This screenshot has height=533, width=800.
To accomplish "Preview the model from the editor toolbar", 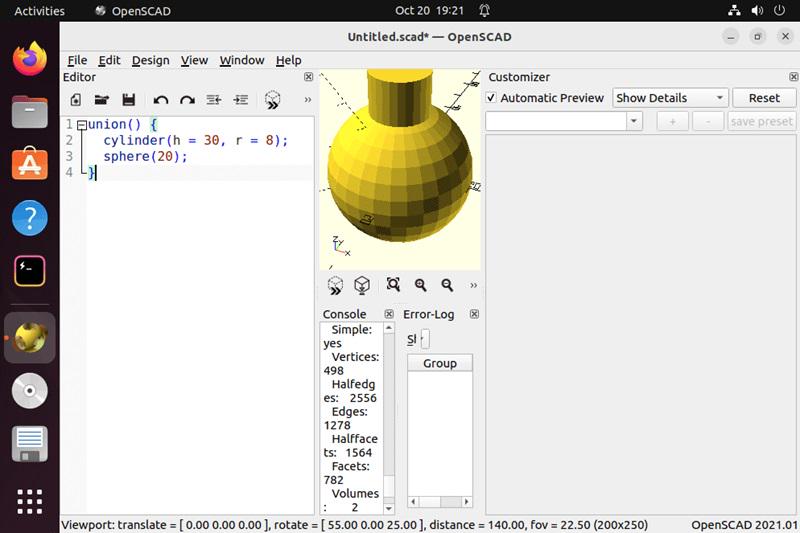I will point(272,100).
